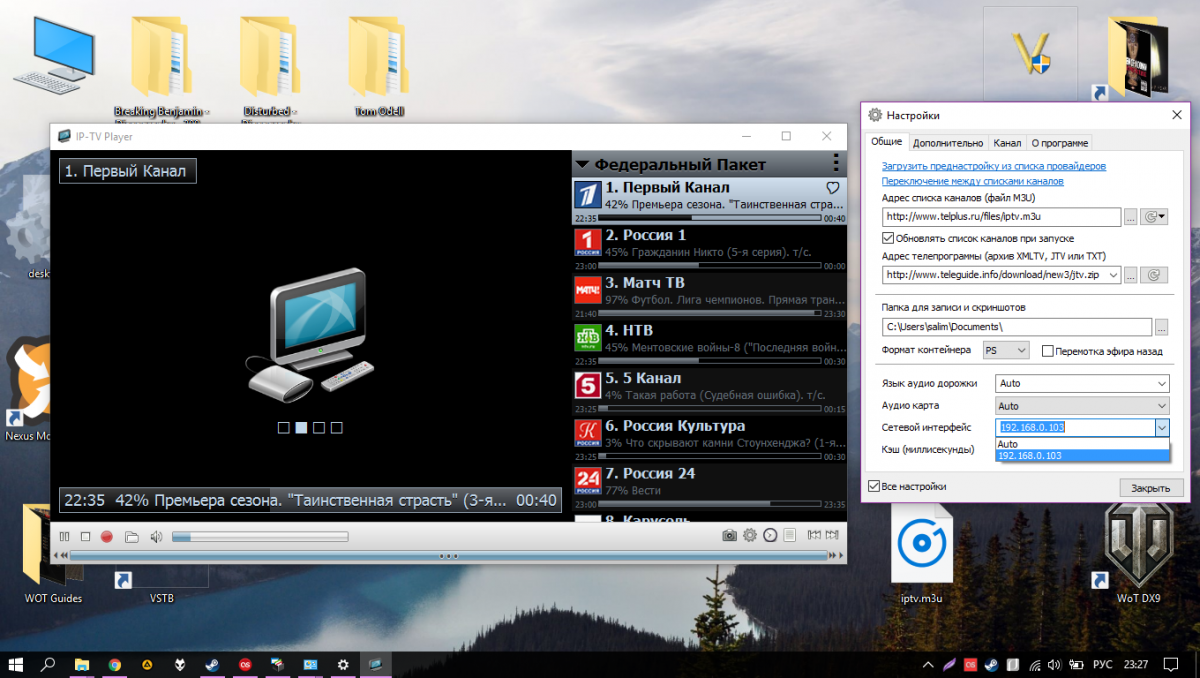
Task: Pause playback in IP-TV Player
Action: pos(65,537)
